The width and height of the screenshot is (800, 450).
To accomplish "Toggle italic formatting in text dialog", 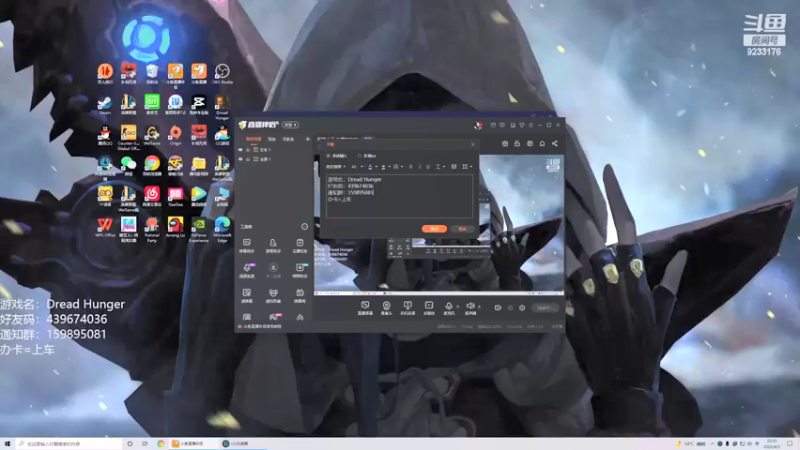I will (x=419, y=166).
